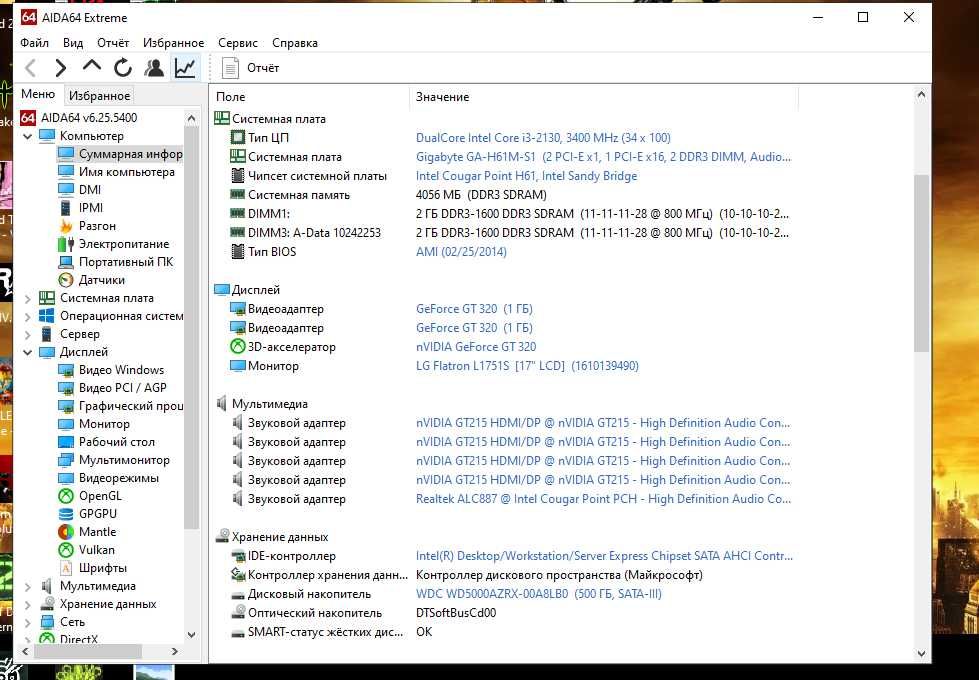The image size is (979, 680).
Task: Switch to the Меню tab
Action: [x=38, y=94]
